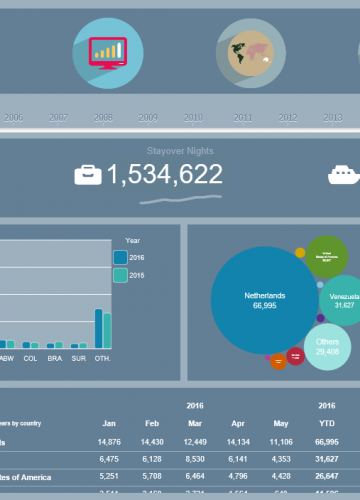360x500 pixels.
Task: Click the suitcase icon beside Stayover Nights
Action: pyautogui.click(x=88, y=175)
